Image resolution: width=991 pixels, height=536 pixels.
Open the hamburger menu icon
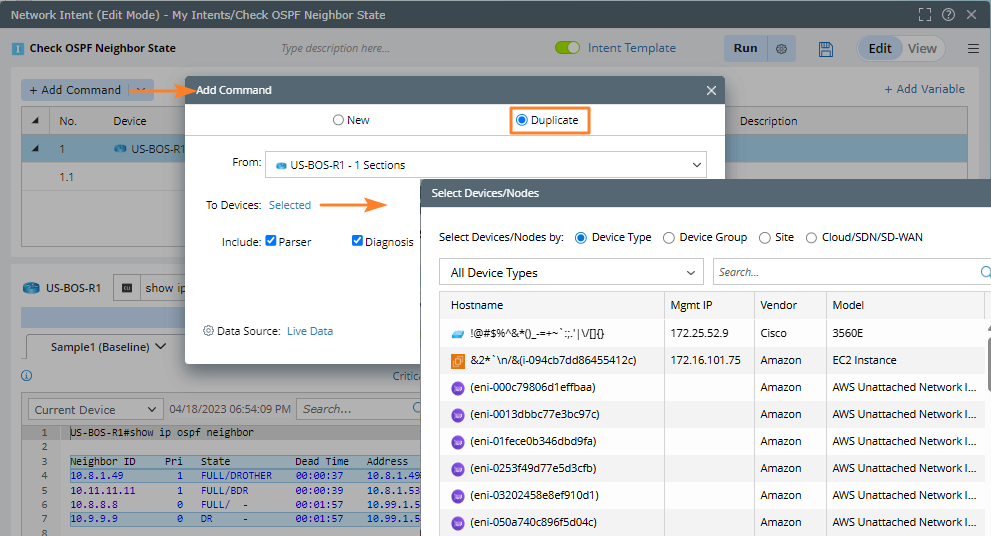tap(973, 49)
